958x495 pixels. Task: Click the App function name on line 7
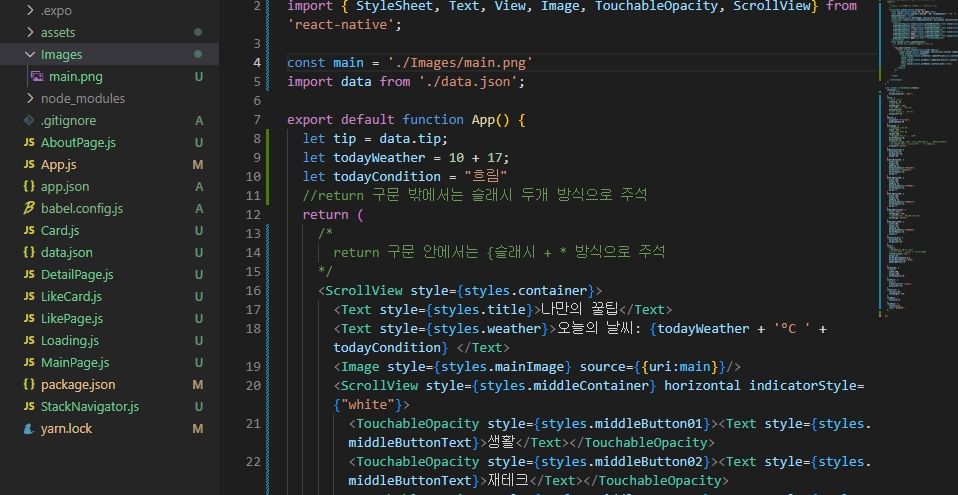[483, 119]
